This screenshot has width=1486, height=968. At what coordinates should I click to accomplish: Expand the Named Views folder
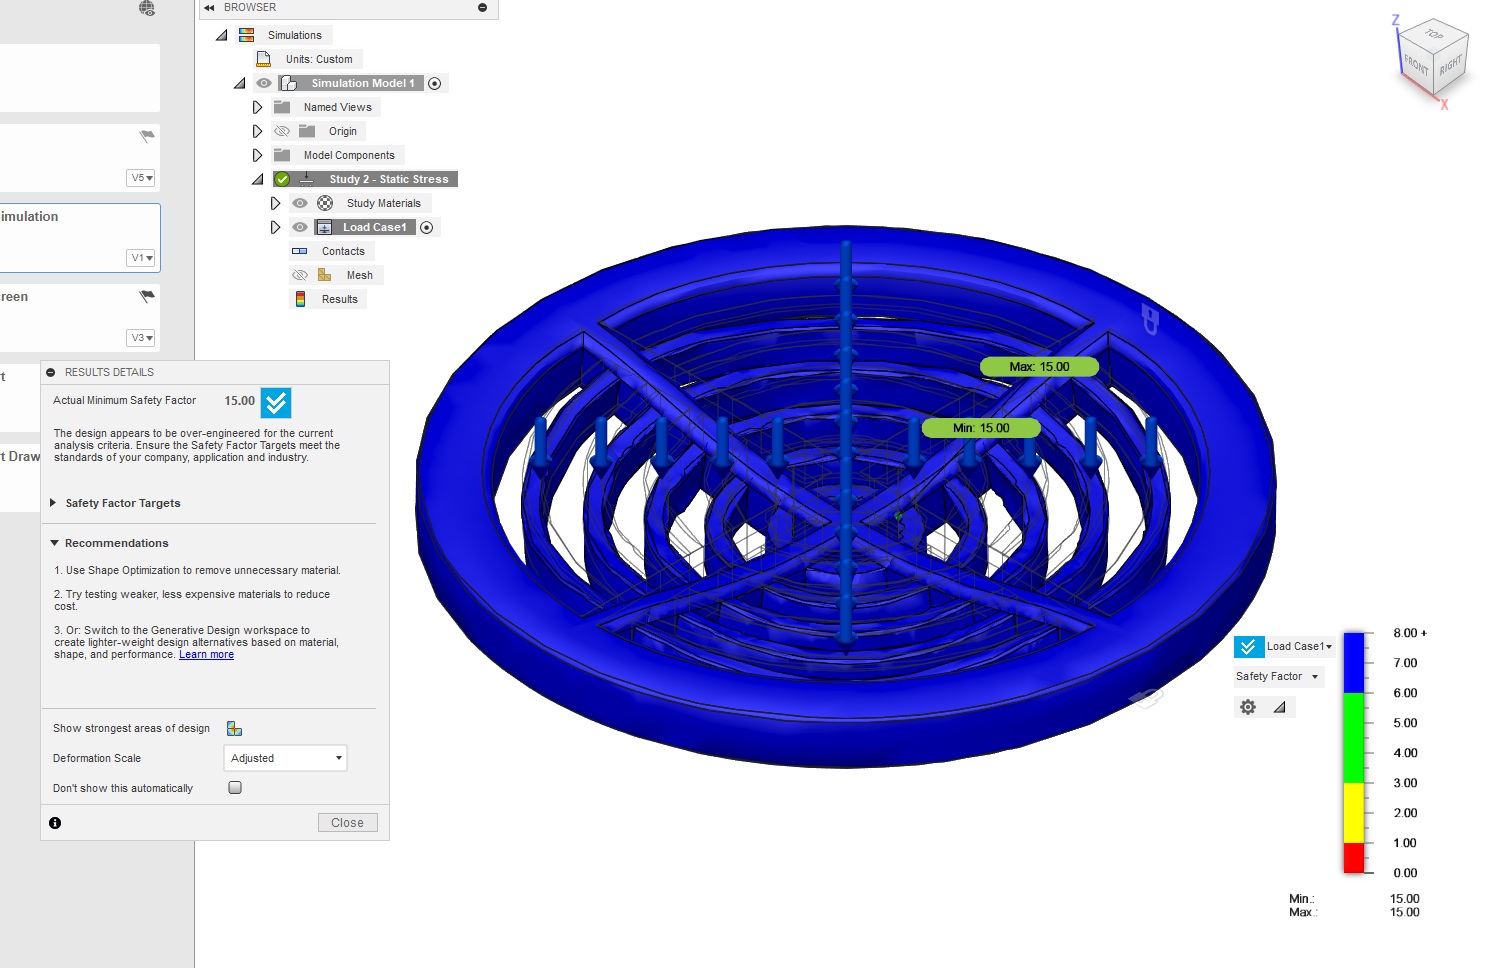pyautogui.click(x=257, y=107)
